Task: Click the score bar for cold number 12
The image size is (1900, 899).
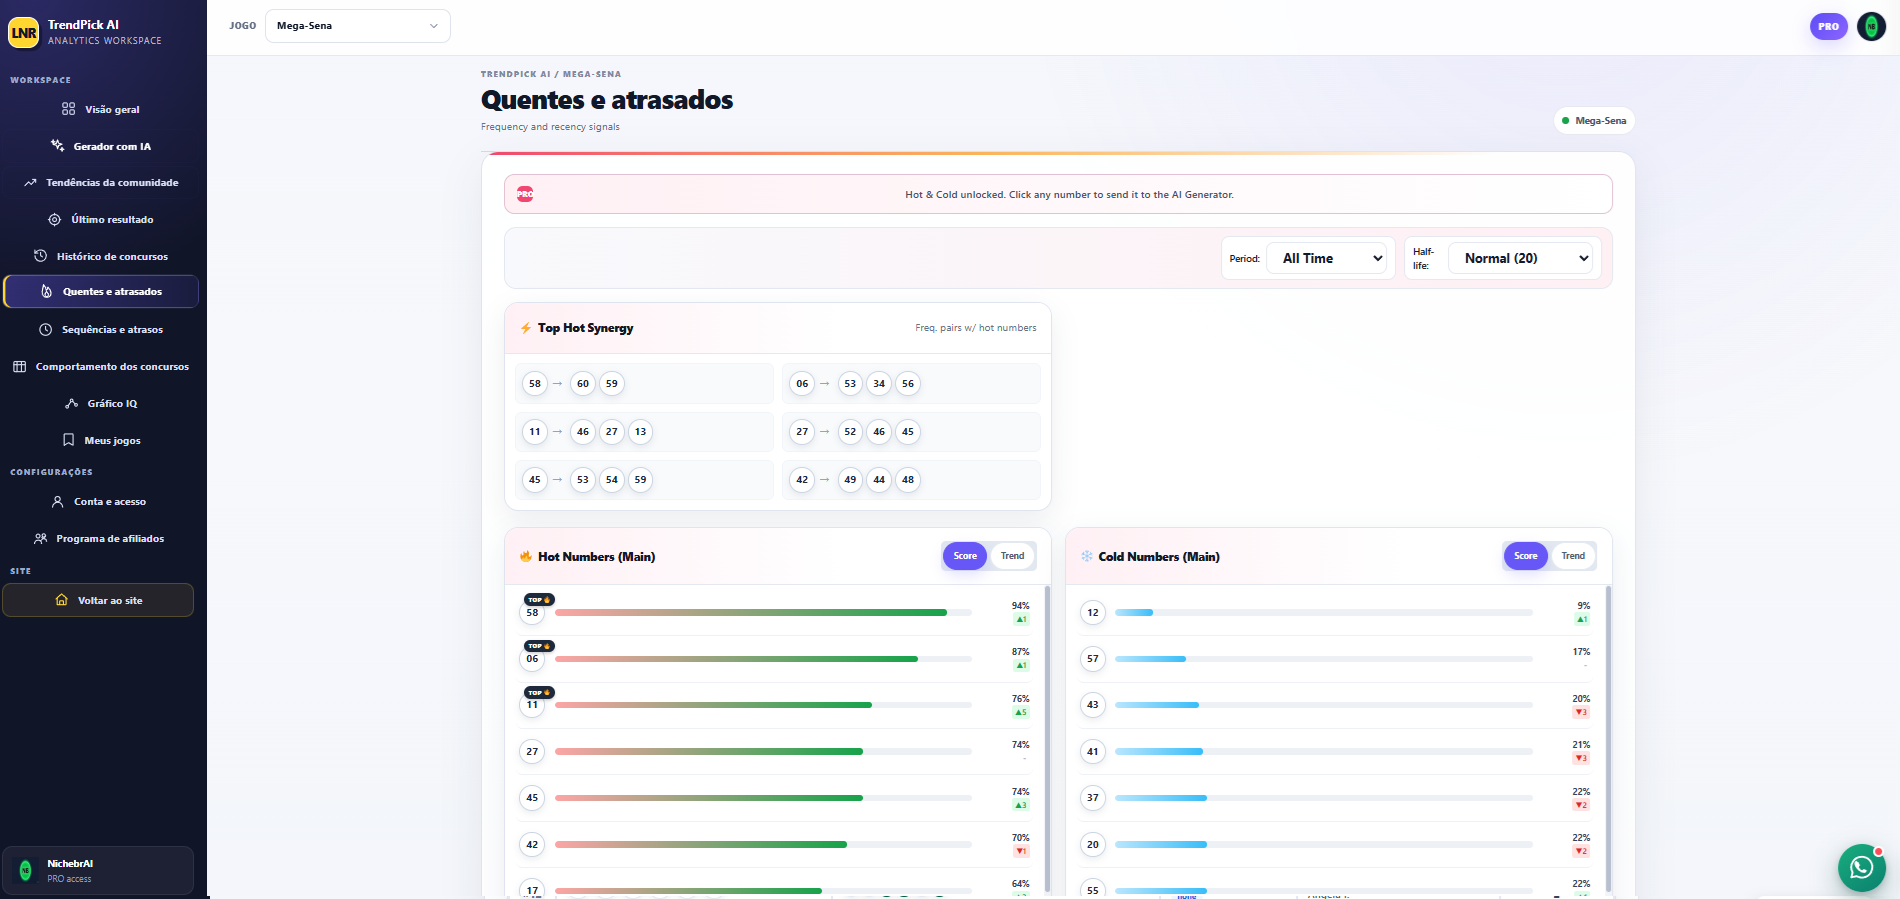Action: coord(1323,613)
